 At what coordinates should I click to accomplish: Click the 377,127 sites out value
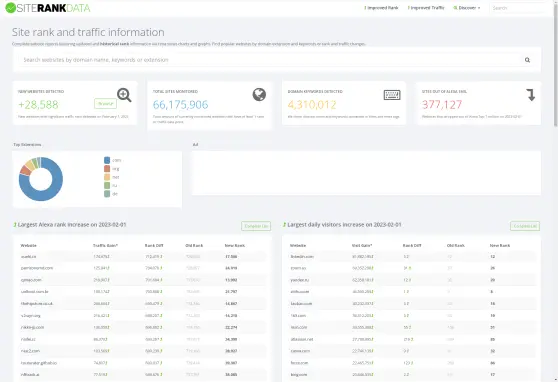point(442,105)
